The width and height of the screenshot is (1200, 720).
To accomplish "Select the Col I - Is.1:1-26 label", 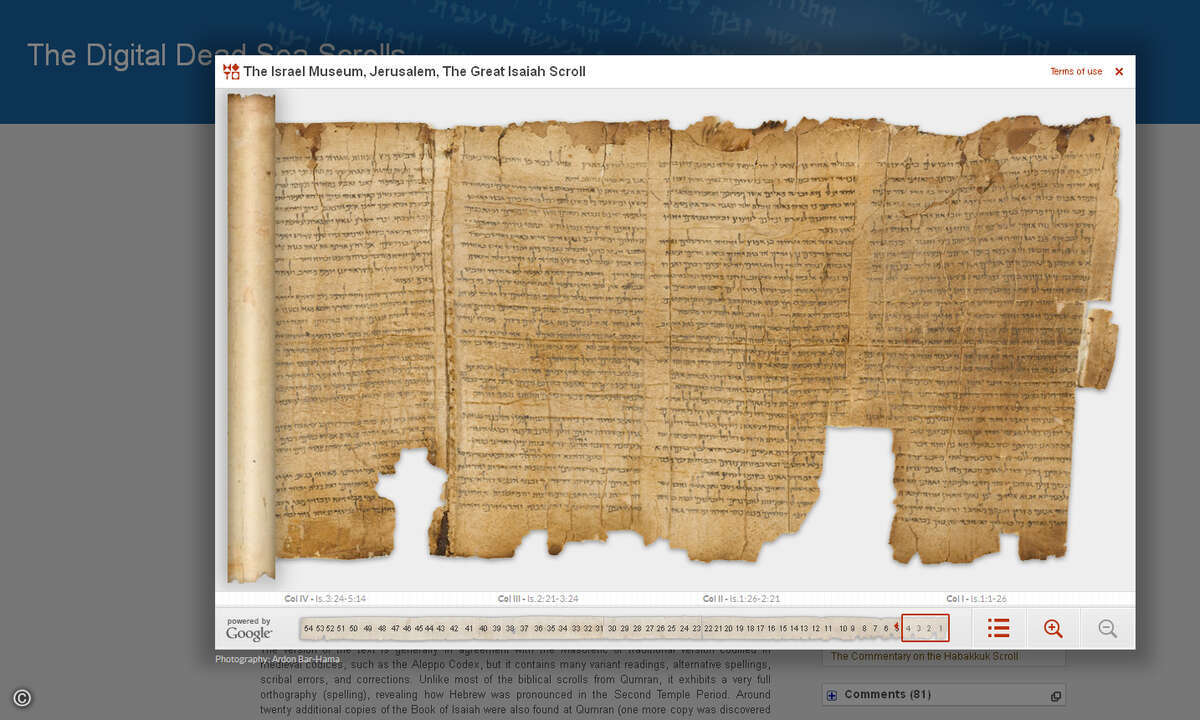I will coord(977,598).
